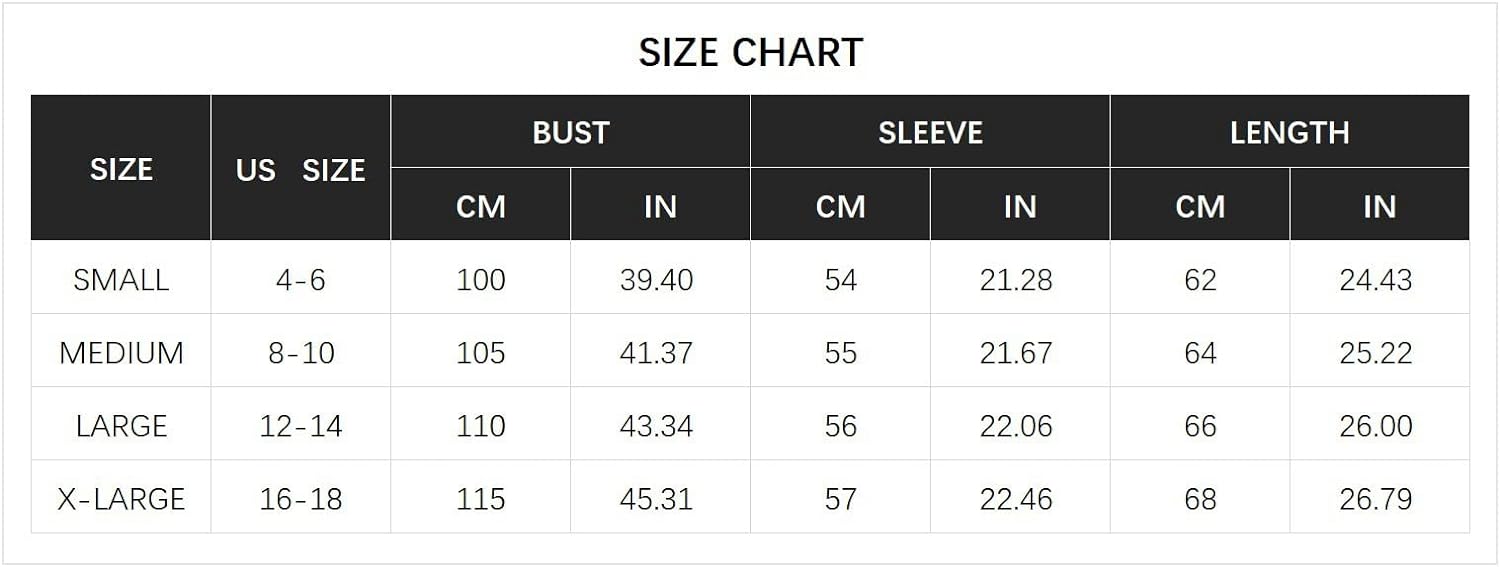Click length value 26.79 inches
This screenshot has height=567, width=1500.
[x=1376, y=499]
